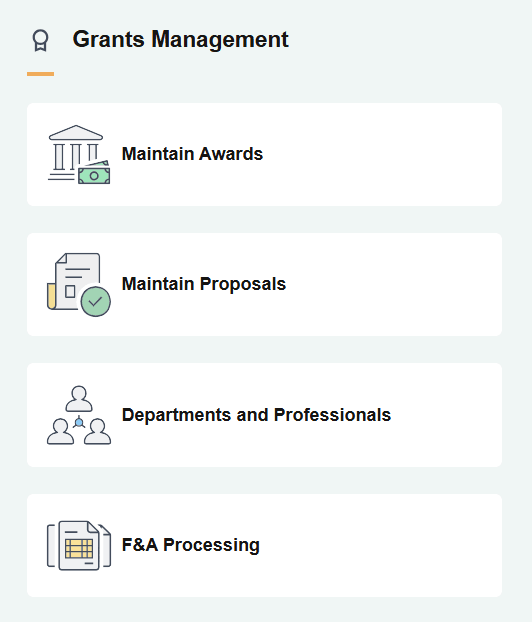Open the Maintain Awards bank and cash icon
This screenshot has height=622, width=532.
pyautogui.click(x=79, y=155)
